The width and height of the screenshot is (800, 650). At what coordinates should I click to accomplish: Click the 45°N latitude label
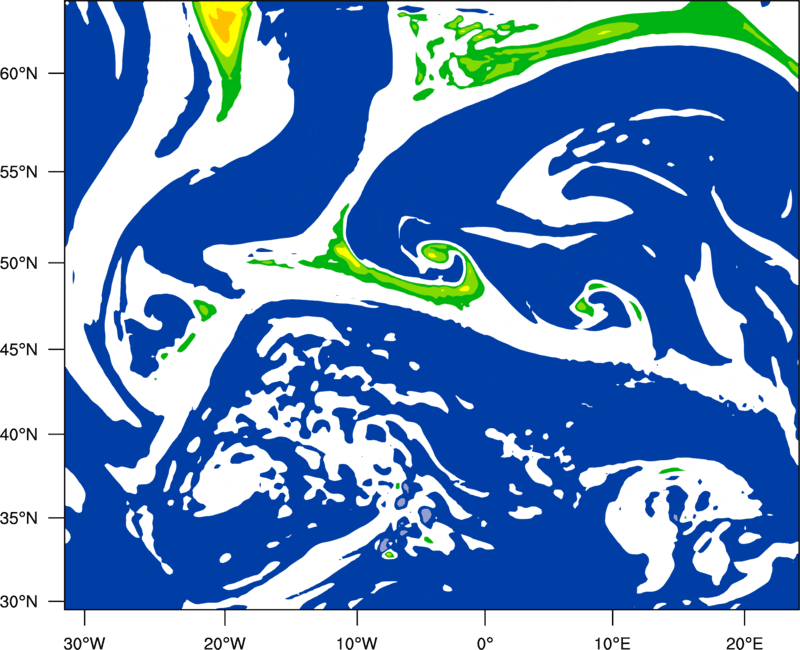pos(19,349)
